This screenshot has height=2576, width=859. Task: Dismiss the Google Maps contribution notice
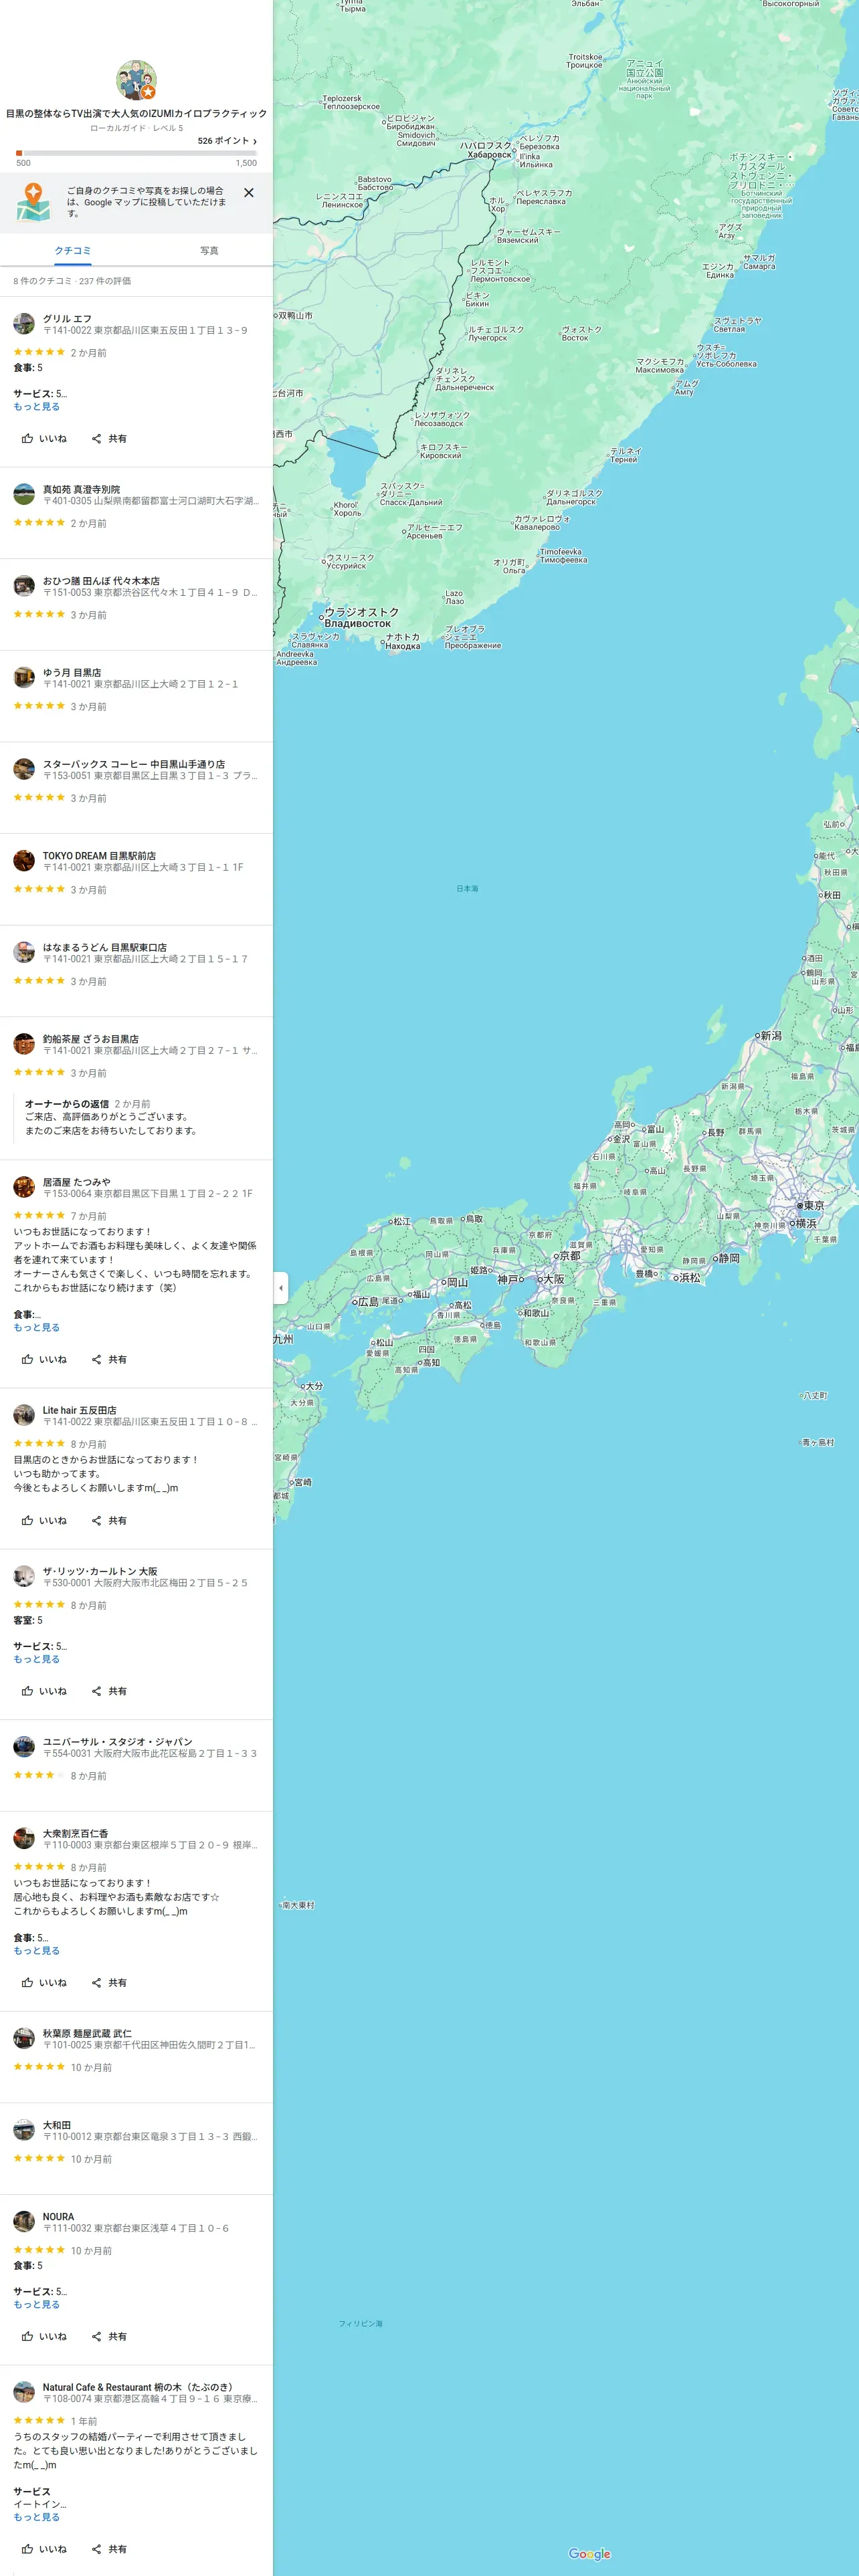click(x=249, y=193)
